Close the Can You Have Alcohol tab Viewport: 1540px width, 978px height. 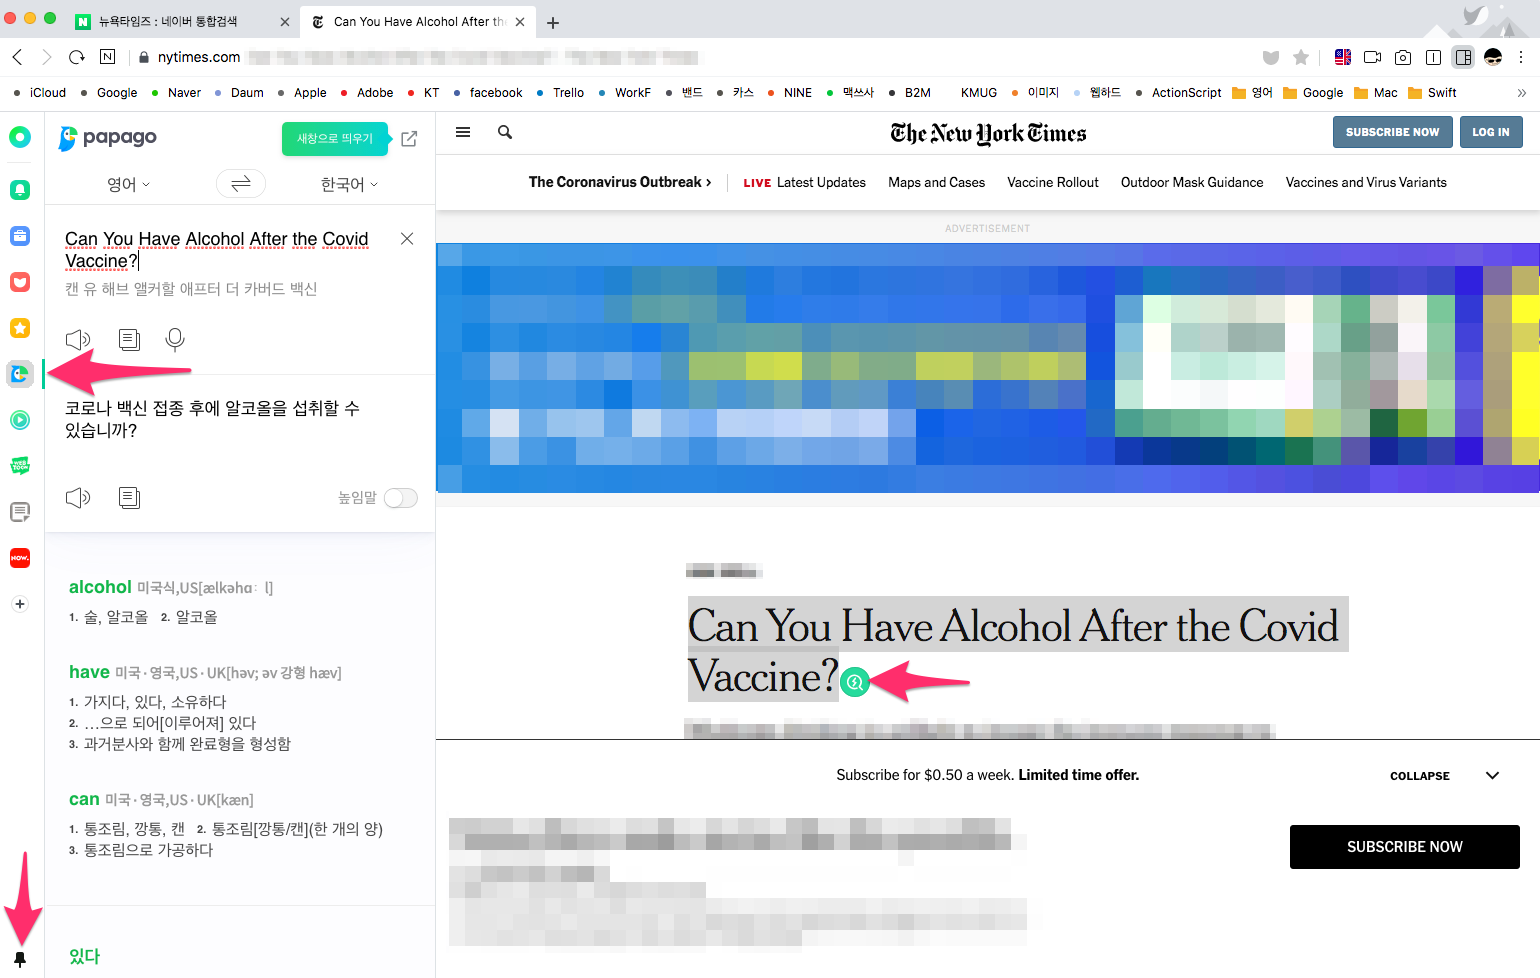[520, 22]
